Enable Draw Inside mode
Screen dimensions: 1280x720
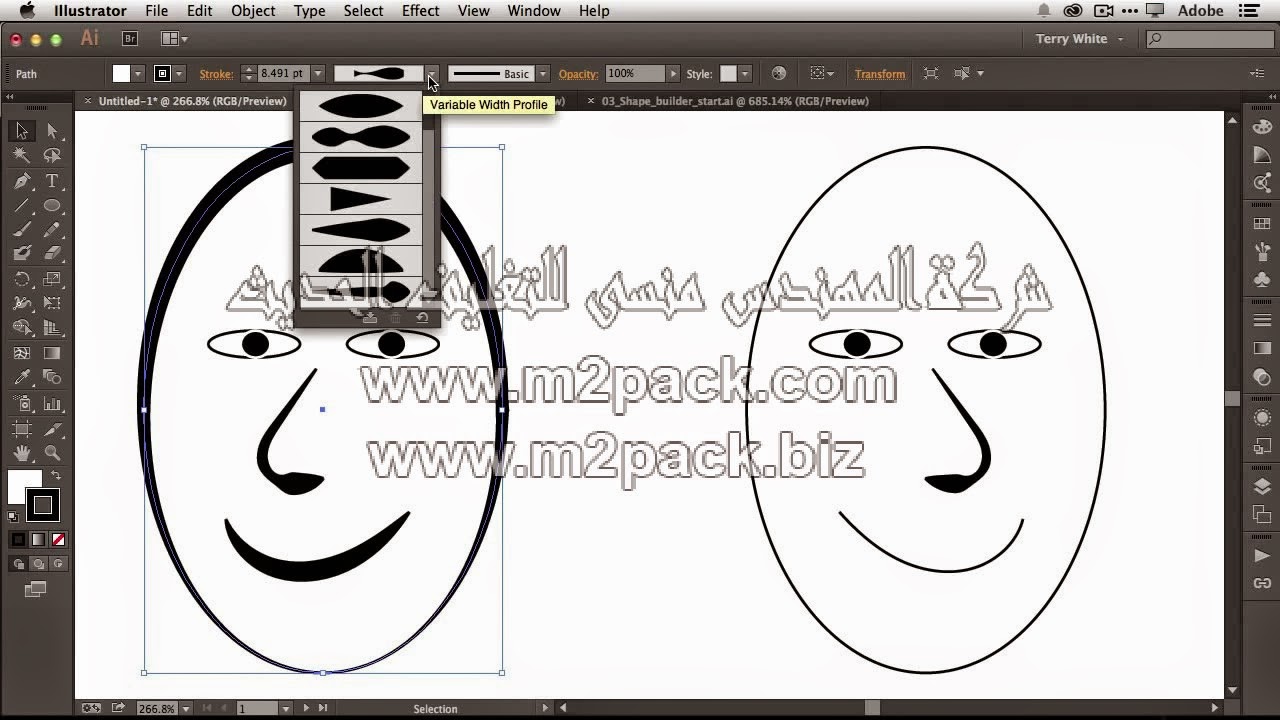(57, 564)
